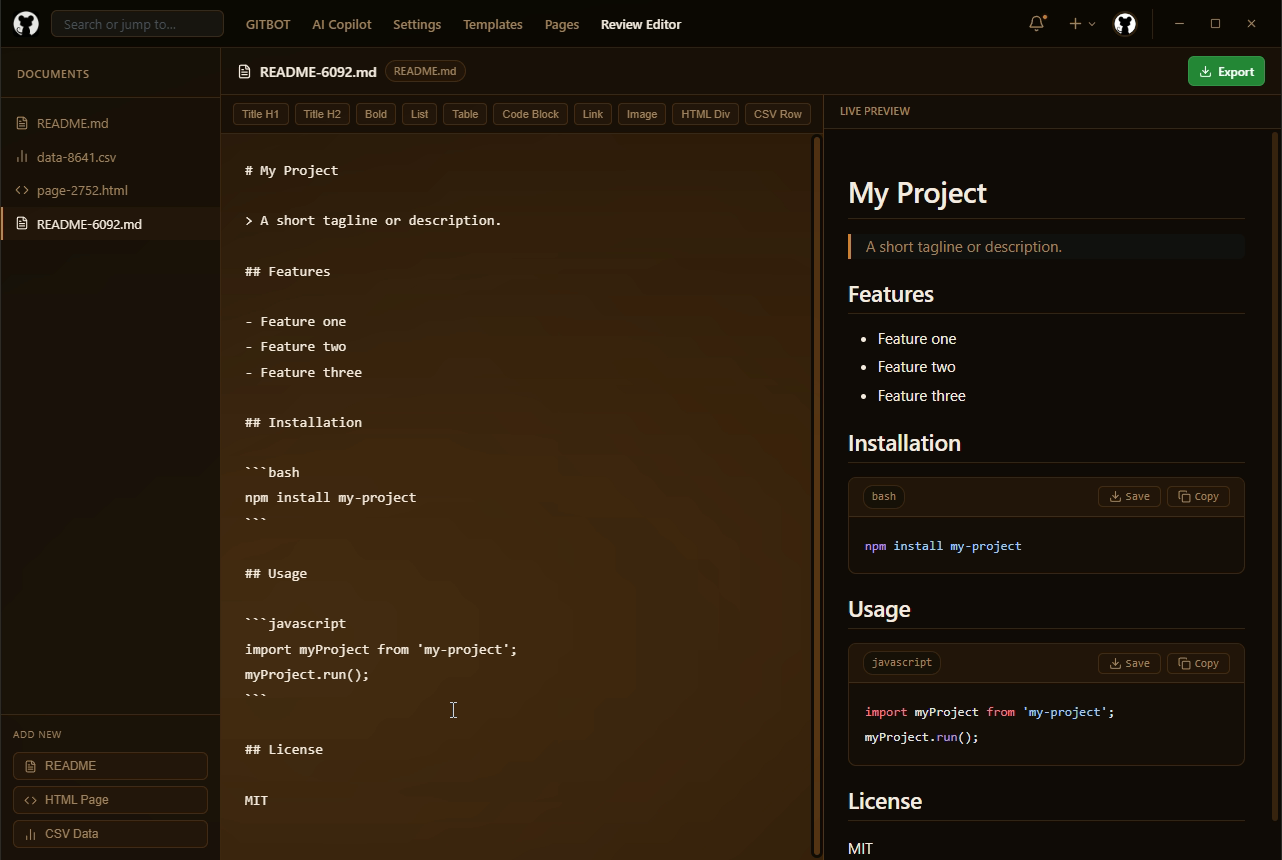This screenshot has width=1282, height=860.
Task: Click the file icon beside README-6092.md title
Action: click(x=244, y=72)
